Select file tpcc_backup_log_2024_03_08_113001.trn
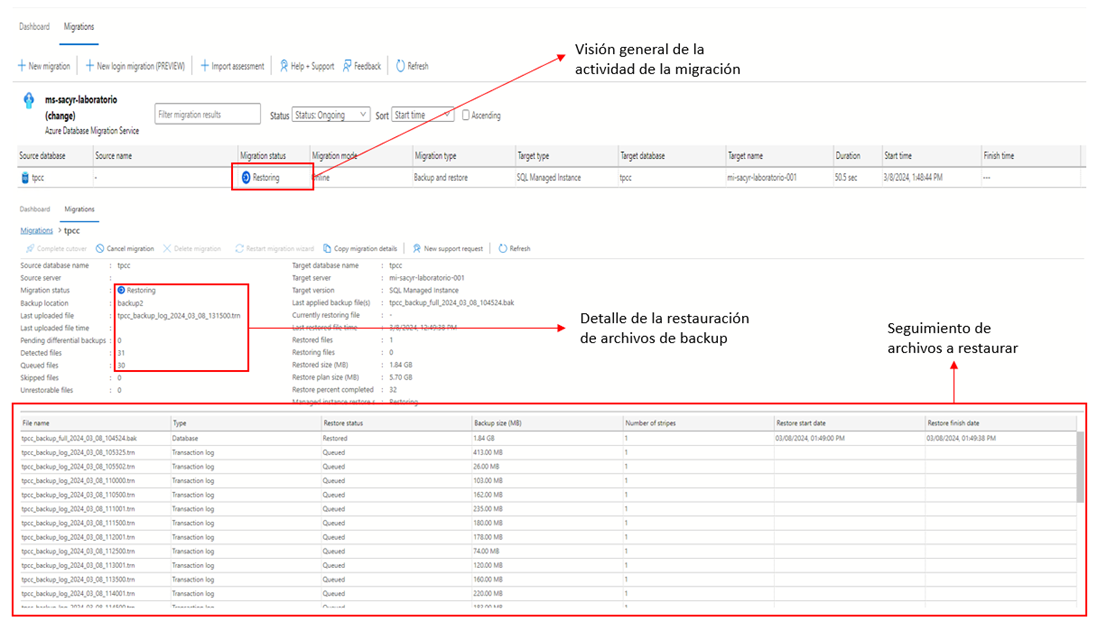1098x631 pixels. (x=78, y=565)
